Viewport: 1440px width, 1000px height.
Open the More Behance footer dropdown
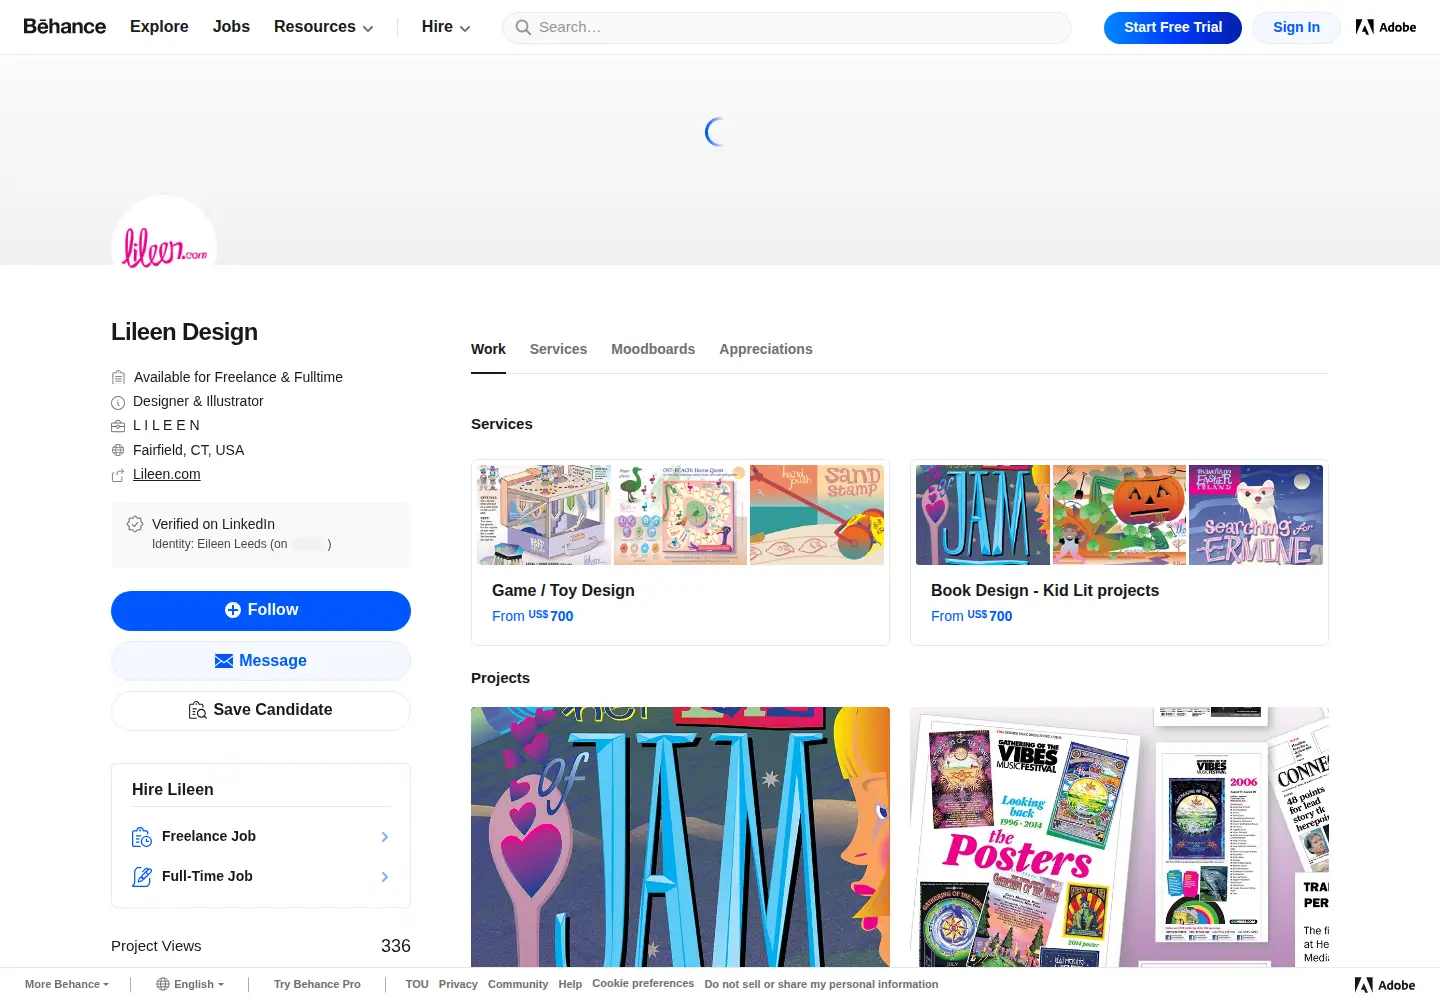tap(67, 984)
